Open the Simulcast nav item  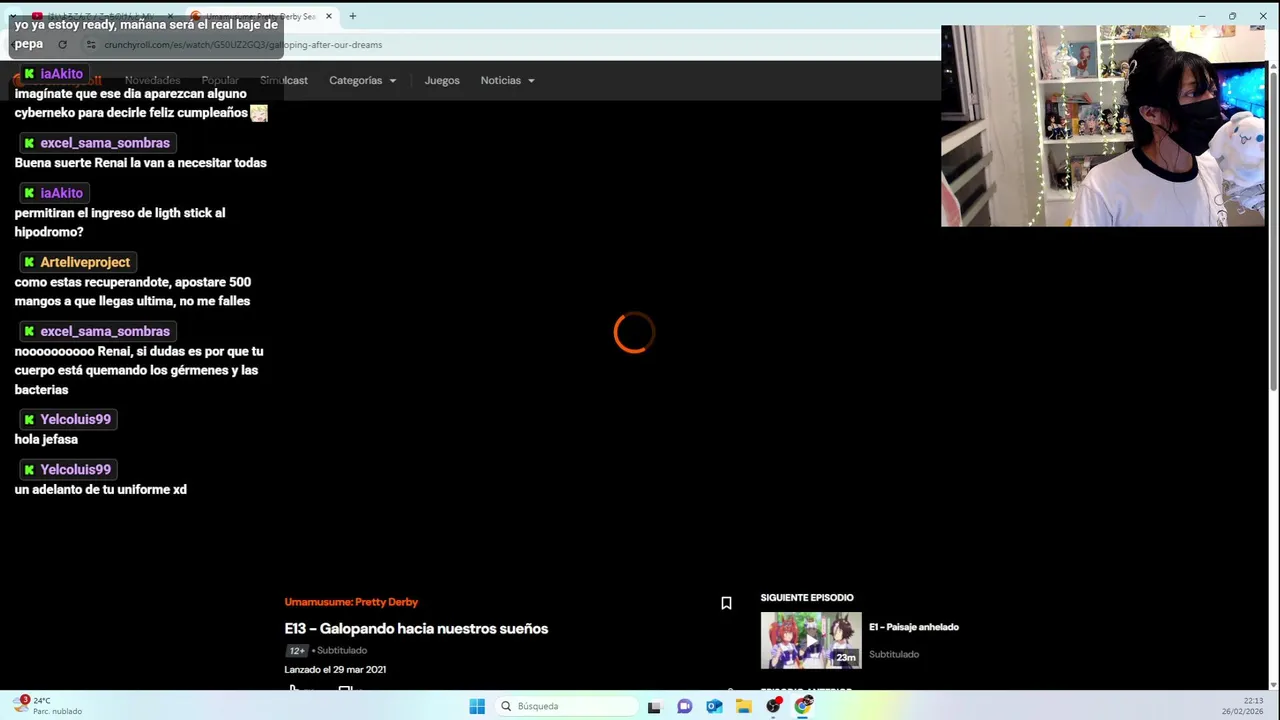(284, 80)
